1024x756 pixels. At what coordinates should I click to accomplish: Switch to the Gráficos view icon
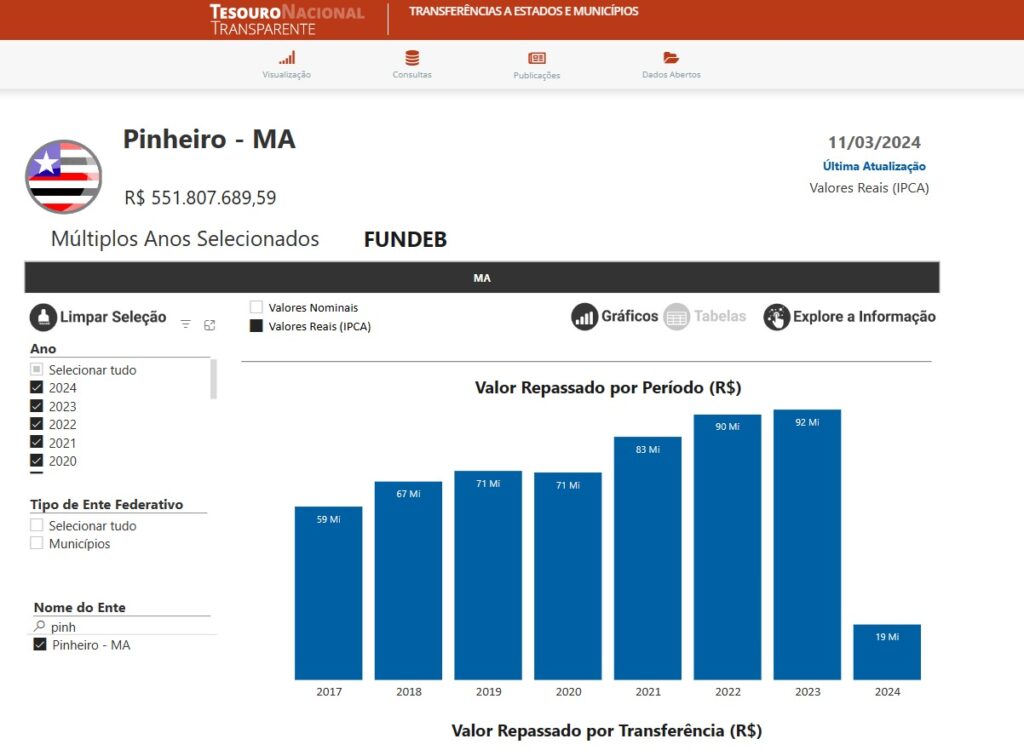pyautogui.click(x=584, y=317)
